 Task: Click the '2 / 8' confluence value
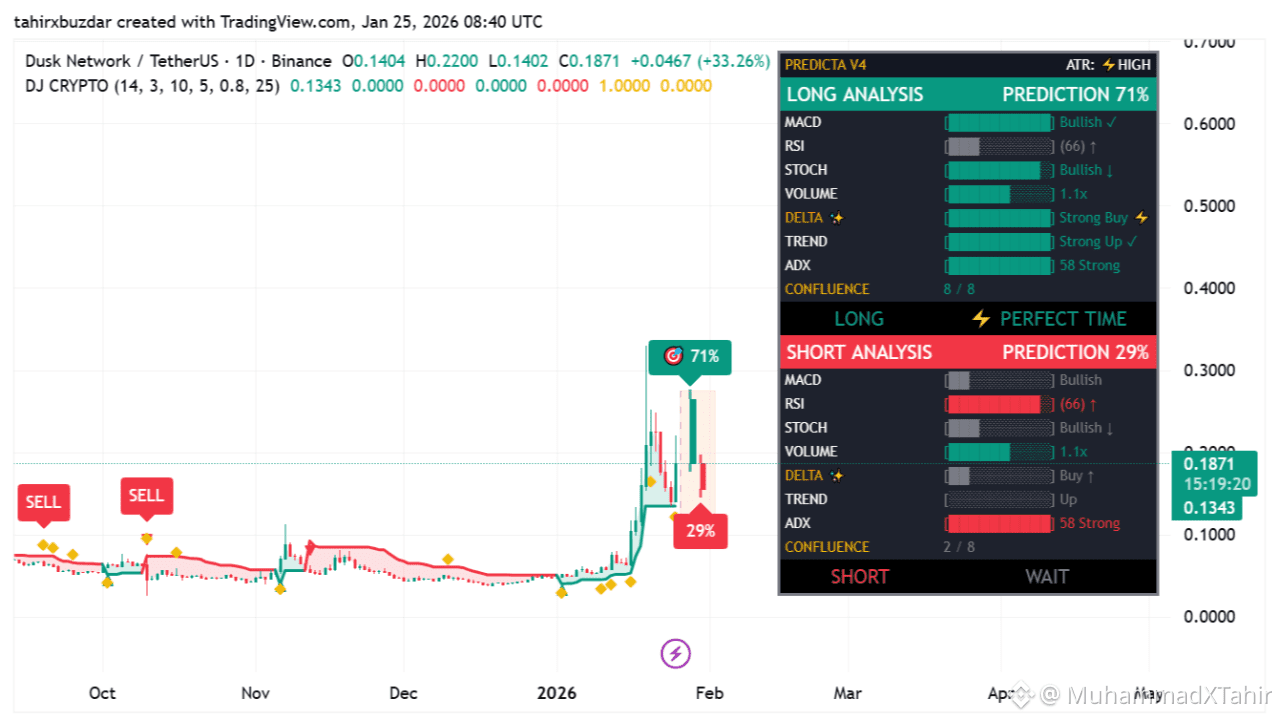tap(959, 547)
